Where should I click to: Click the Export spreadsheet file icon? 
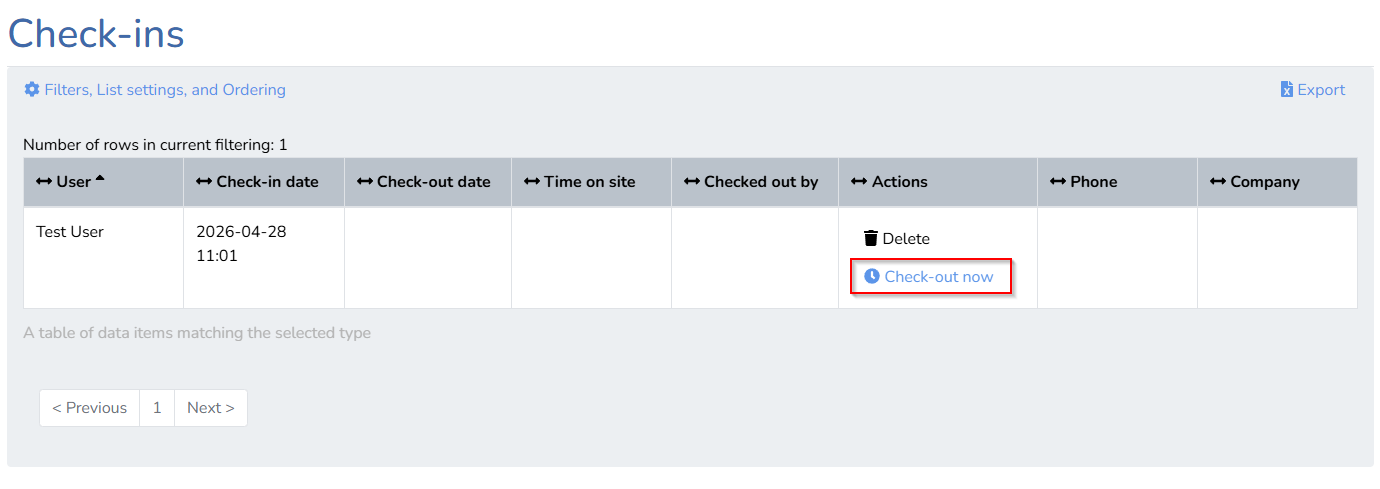[x=1287, y=90]
